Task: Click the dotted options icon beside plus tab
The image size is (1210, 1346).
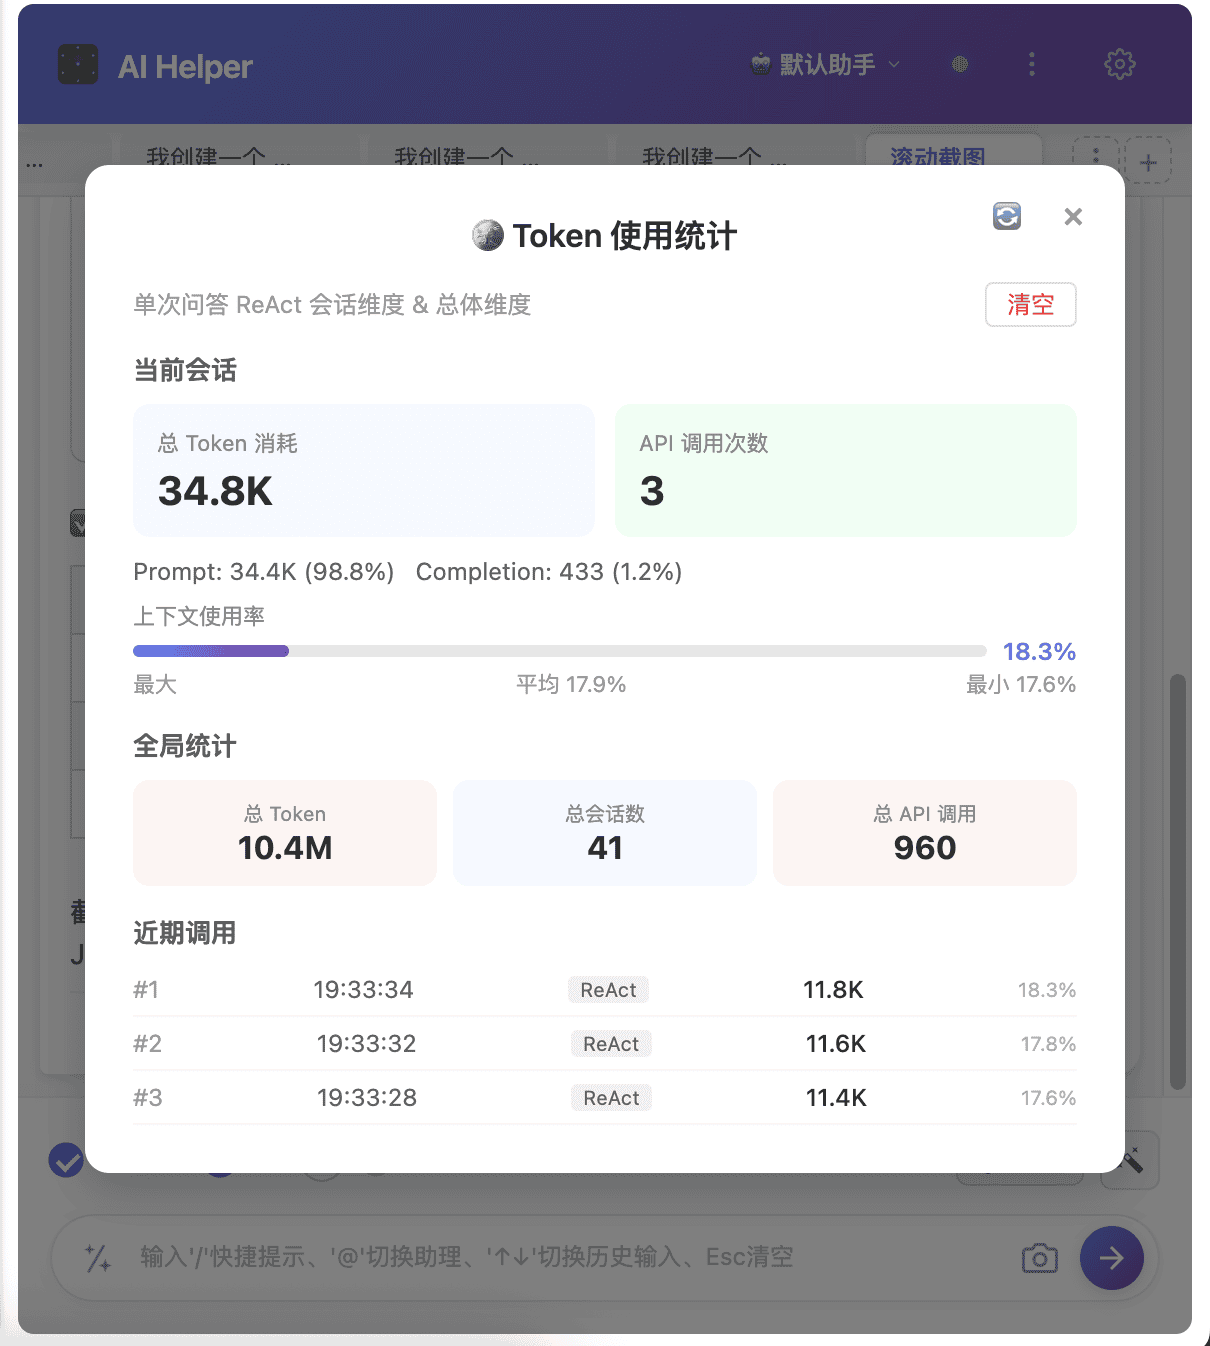Action: 1096,160
